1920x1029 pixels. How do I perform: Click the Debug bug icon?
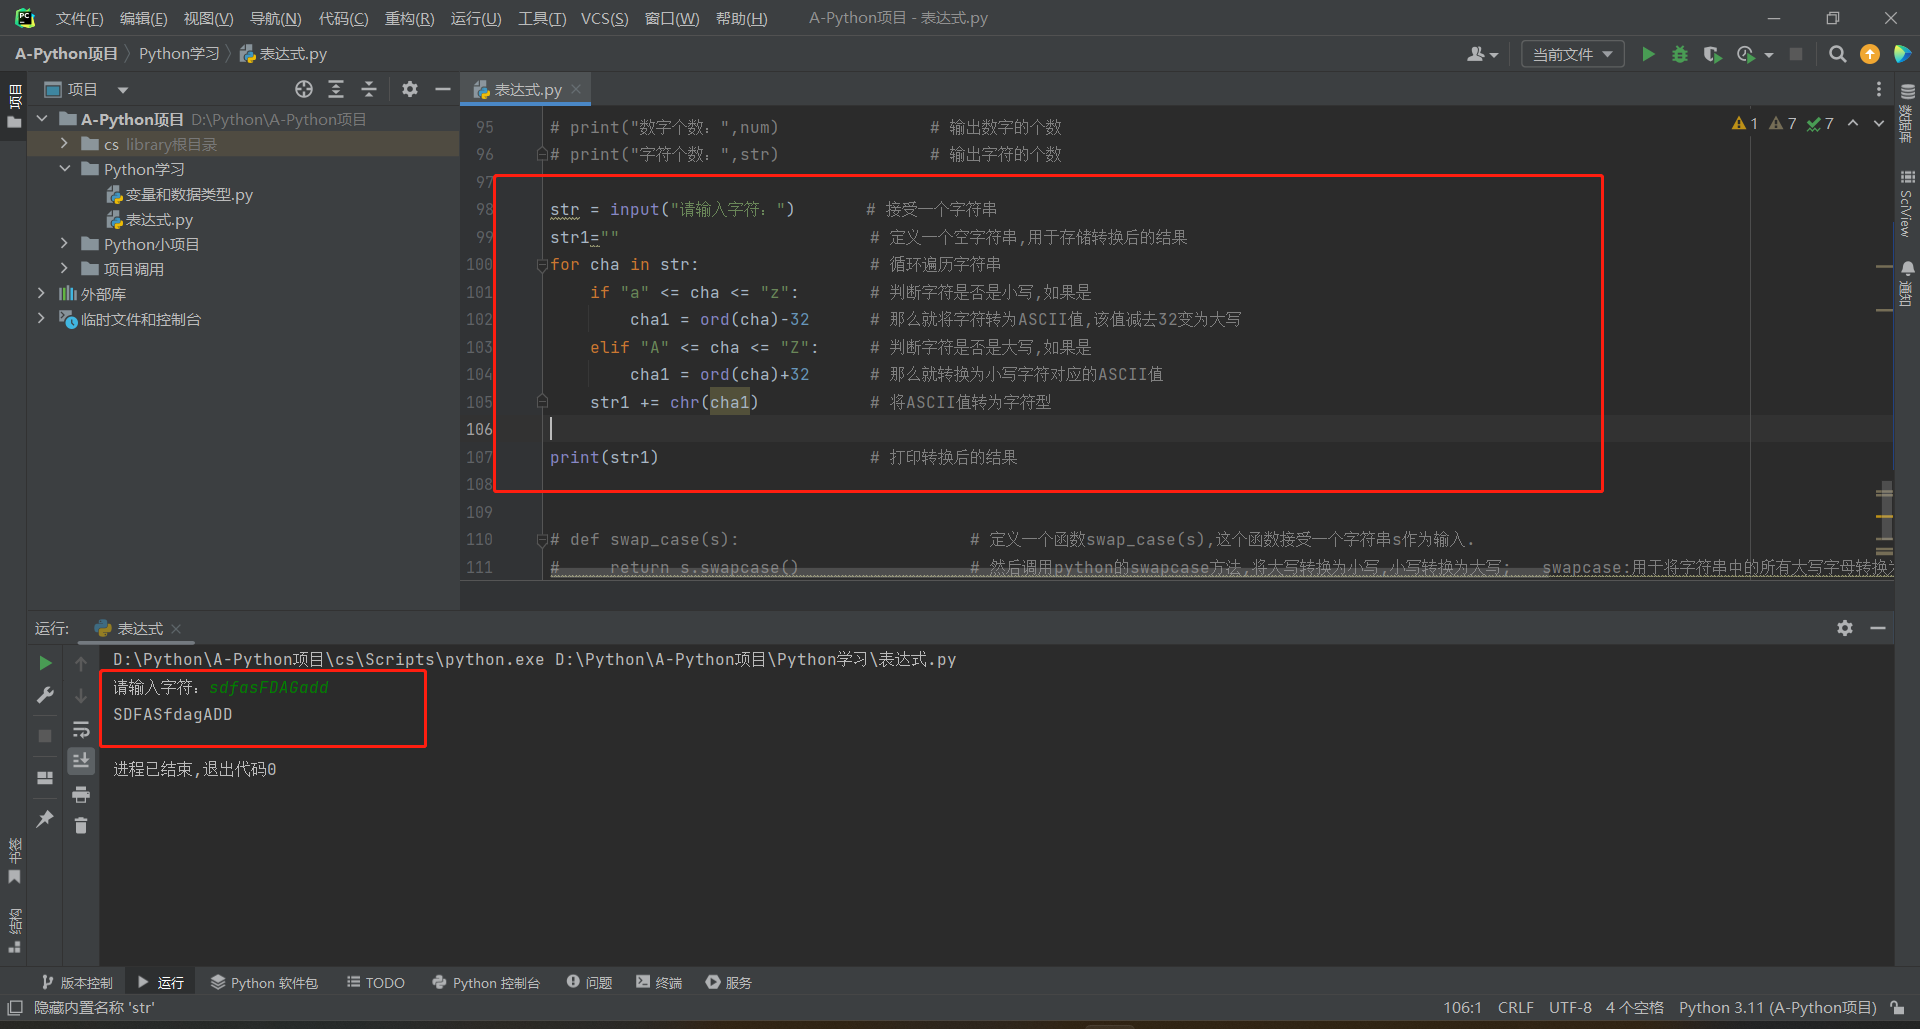(1680, 54)
